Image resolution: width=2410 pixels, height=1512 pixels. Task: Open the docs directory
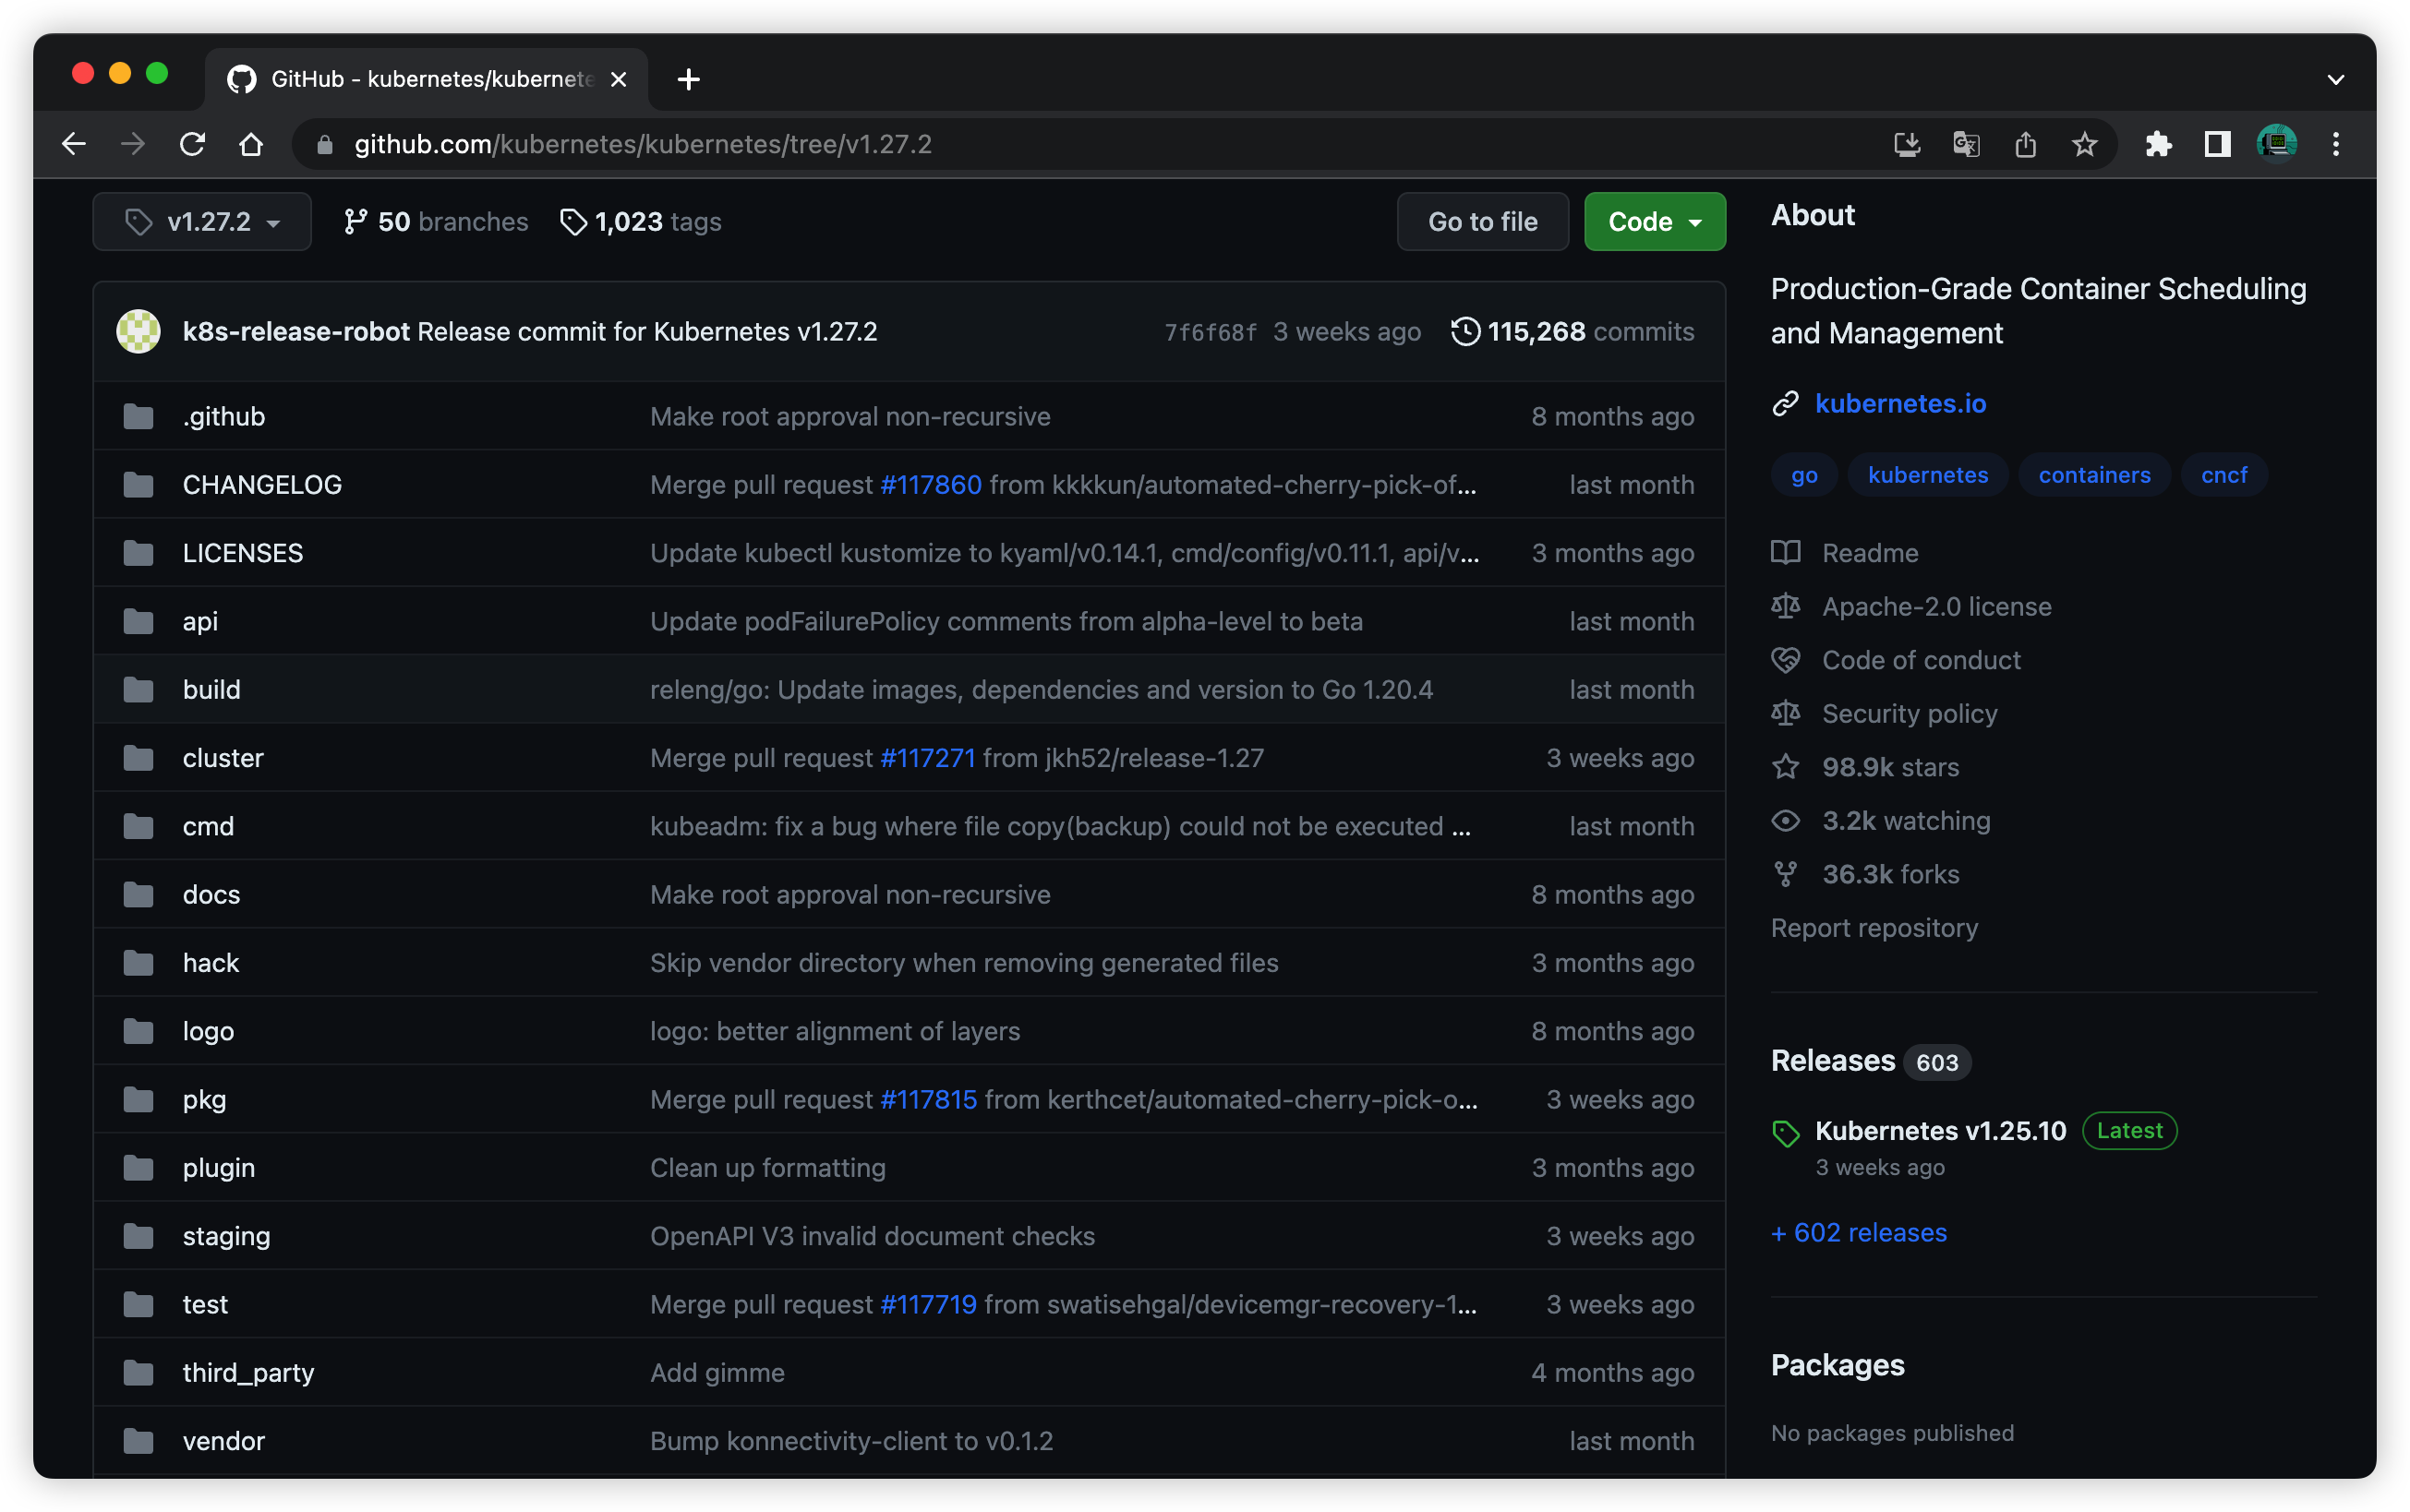pos(211,894)
